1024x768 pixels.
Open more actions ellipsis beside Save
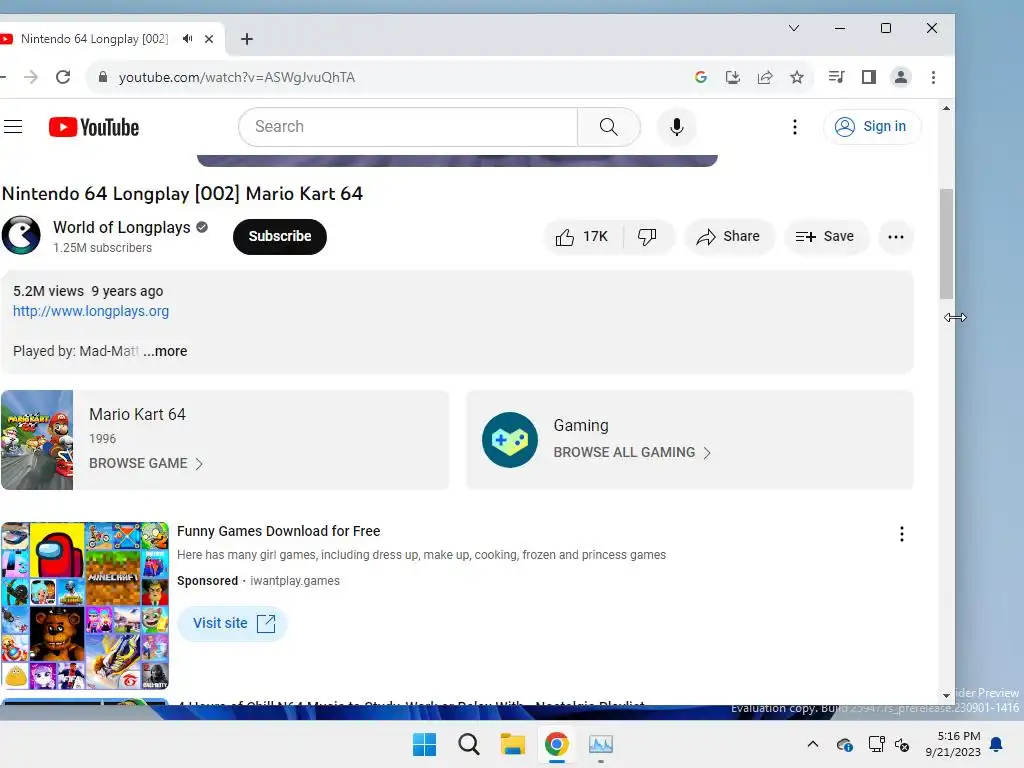(x=896, y=236)
